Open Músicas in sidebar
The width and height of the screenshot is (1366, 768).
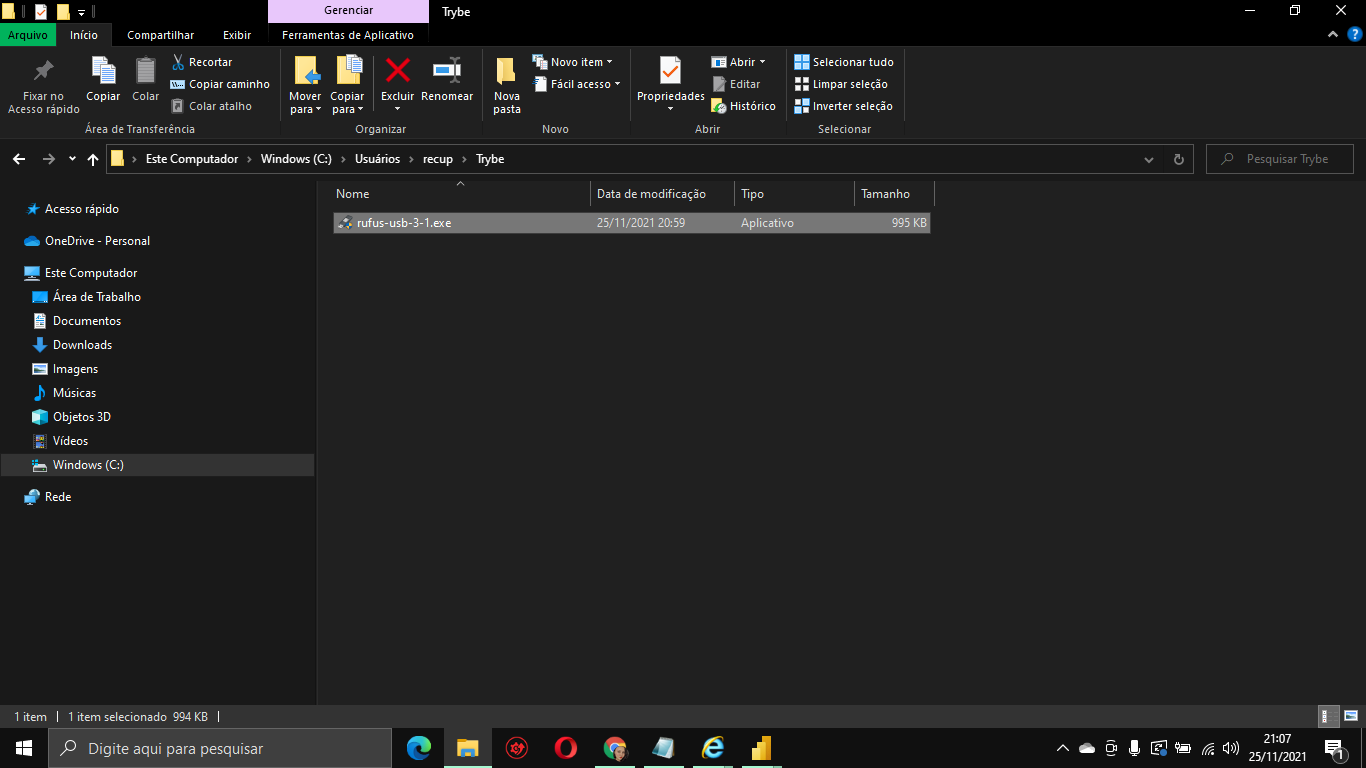(x=74, y=393)
